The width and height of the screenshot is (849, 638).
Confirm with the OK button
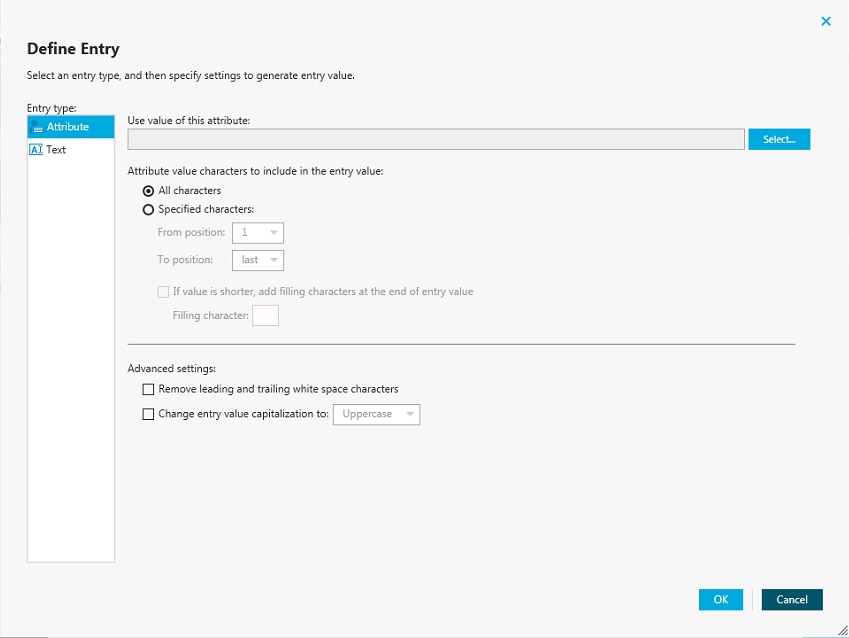(721, 600)
